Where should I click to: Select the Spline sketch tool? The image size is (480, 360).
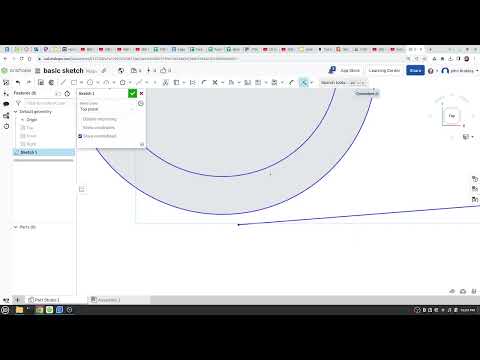pos(139,82)
